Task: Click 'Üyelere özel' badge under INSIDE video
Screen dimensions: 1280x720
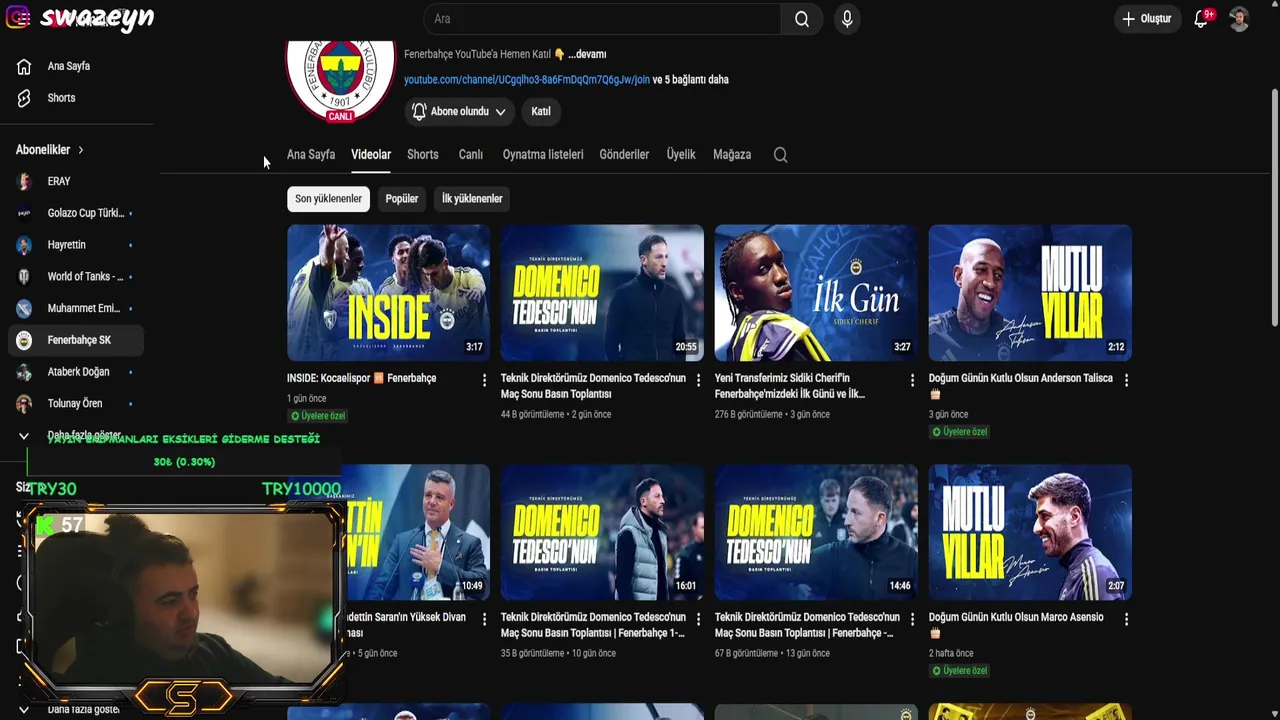Action: pyautogui.click(x=317, y=416)
